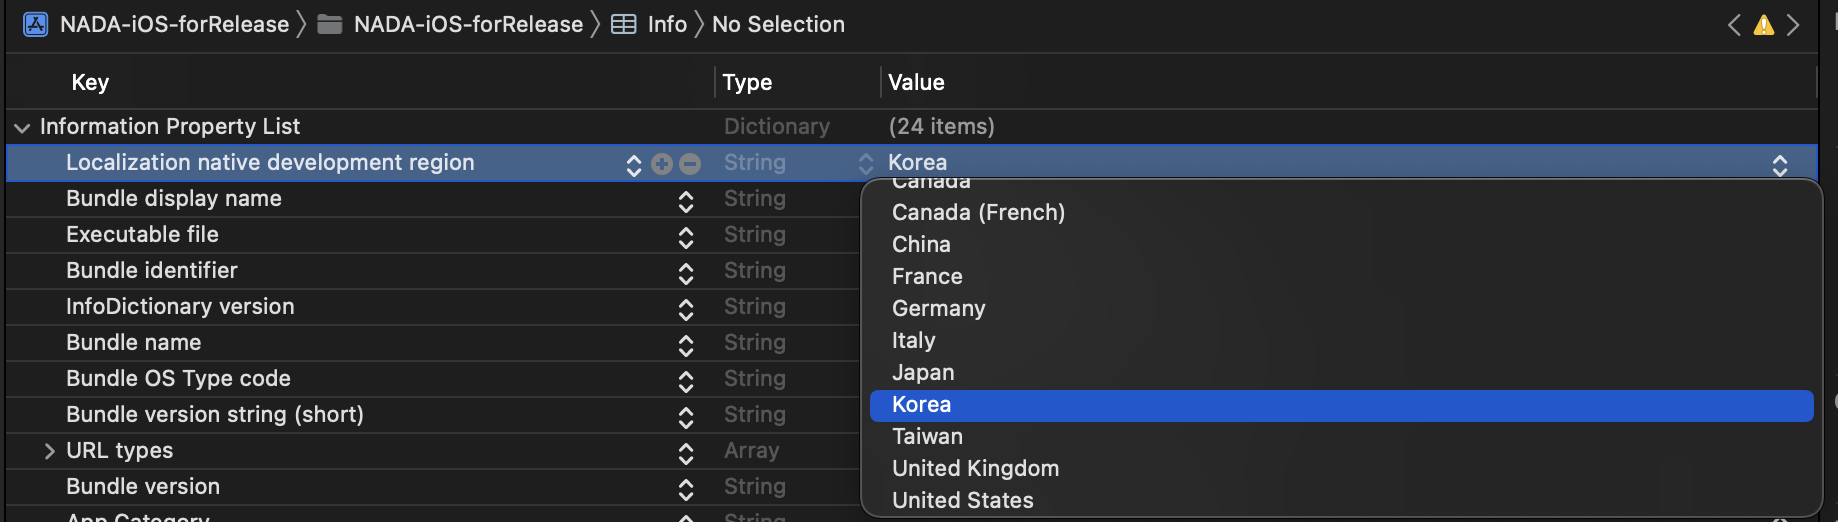Open key stepper for Executable file
Image resolution: width=1838 pixels, height=522 pixels.
[686, 237]
